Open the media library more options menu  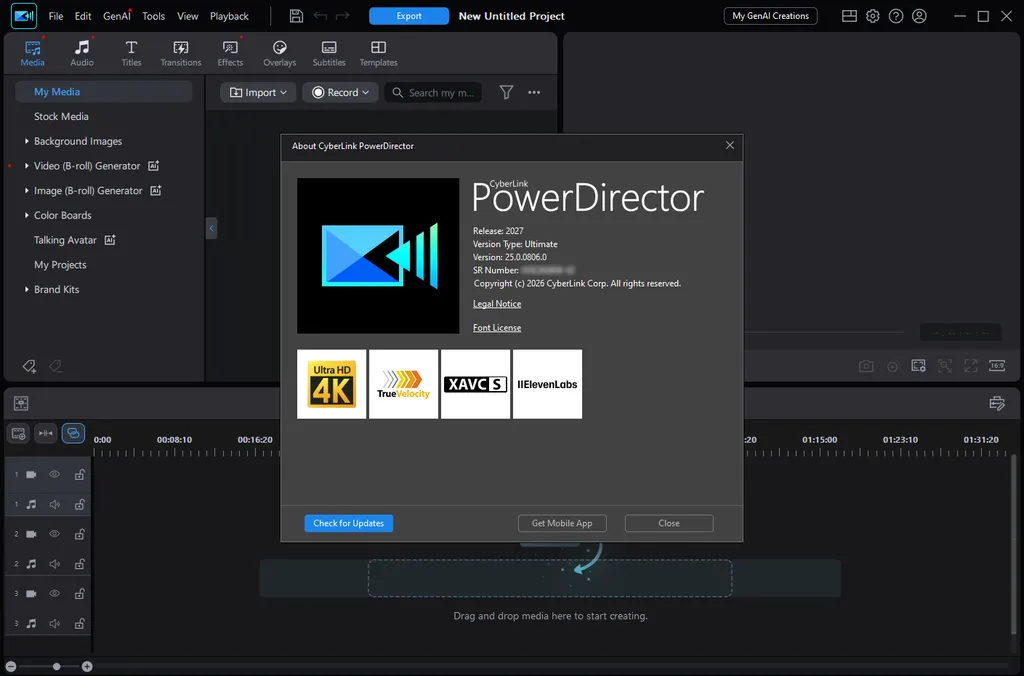pyautogui.click(x=534, y=93)
